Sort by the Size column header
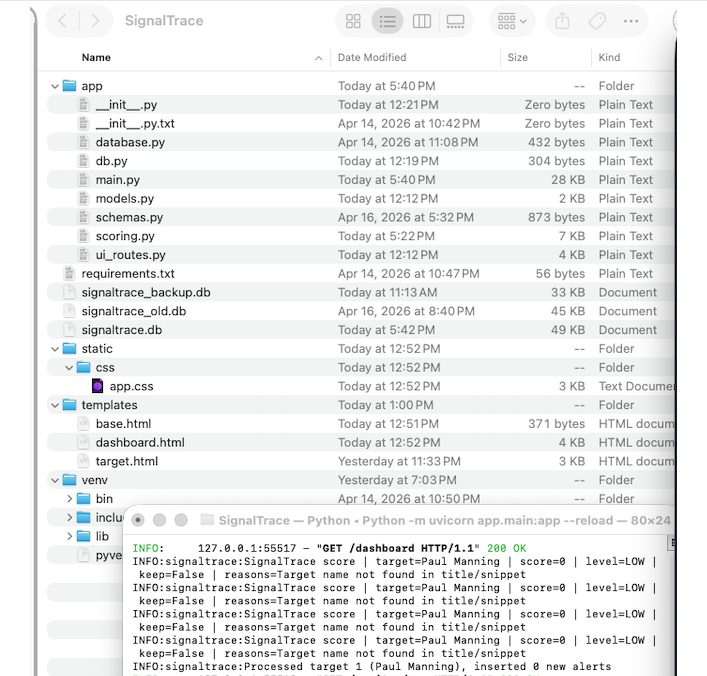 click(517, 57)
